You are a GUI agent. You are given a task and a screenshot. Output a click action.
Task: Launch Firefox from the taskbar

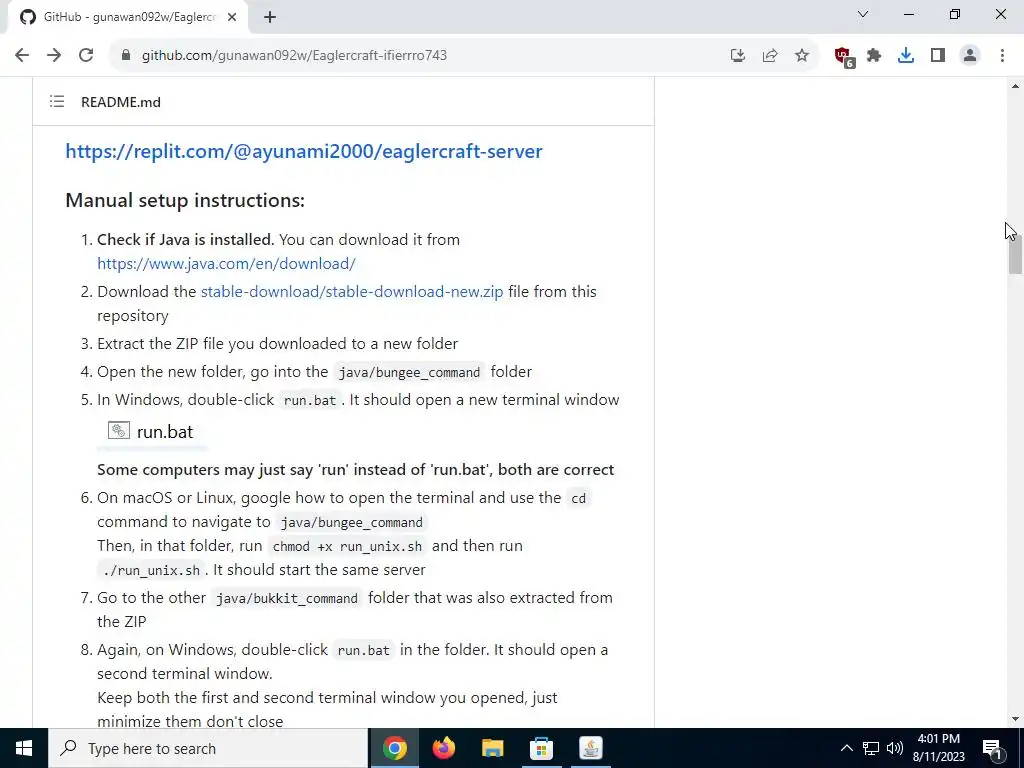(443, 748)
